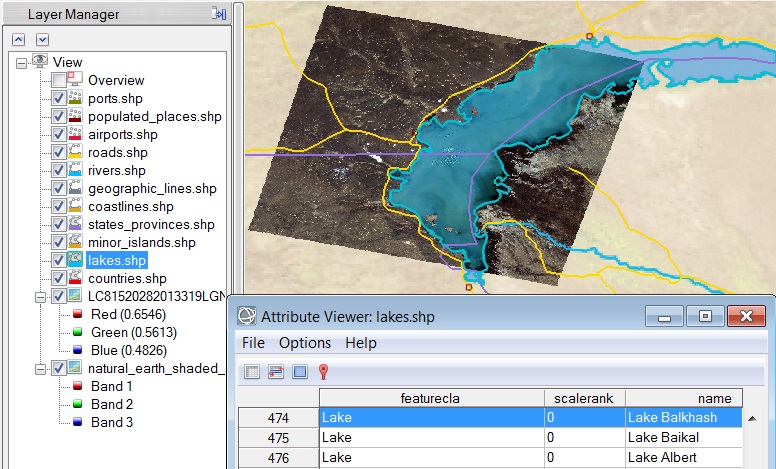Uncheck the ports.shp layer checkbox
The height and width of the screenshot is (469, 776).
(59, 98)
